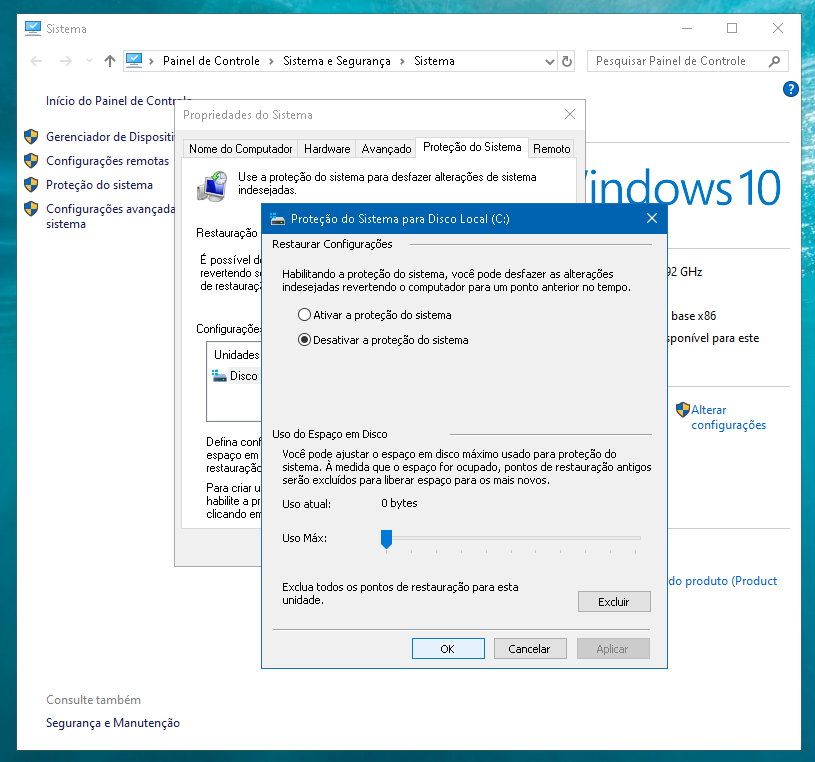Click the shield icon next to Alterar configurações
Screen dimensions: 815x762
[682, 410]
